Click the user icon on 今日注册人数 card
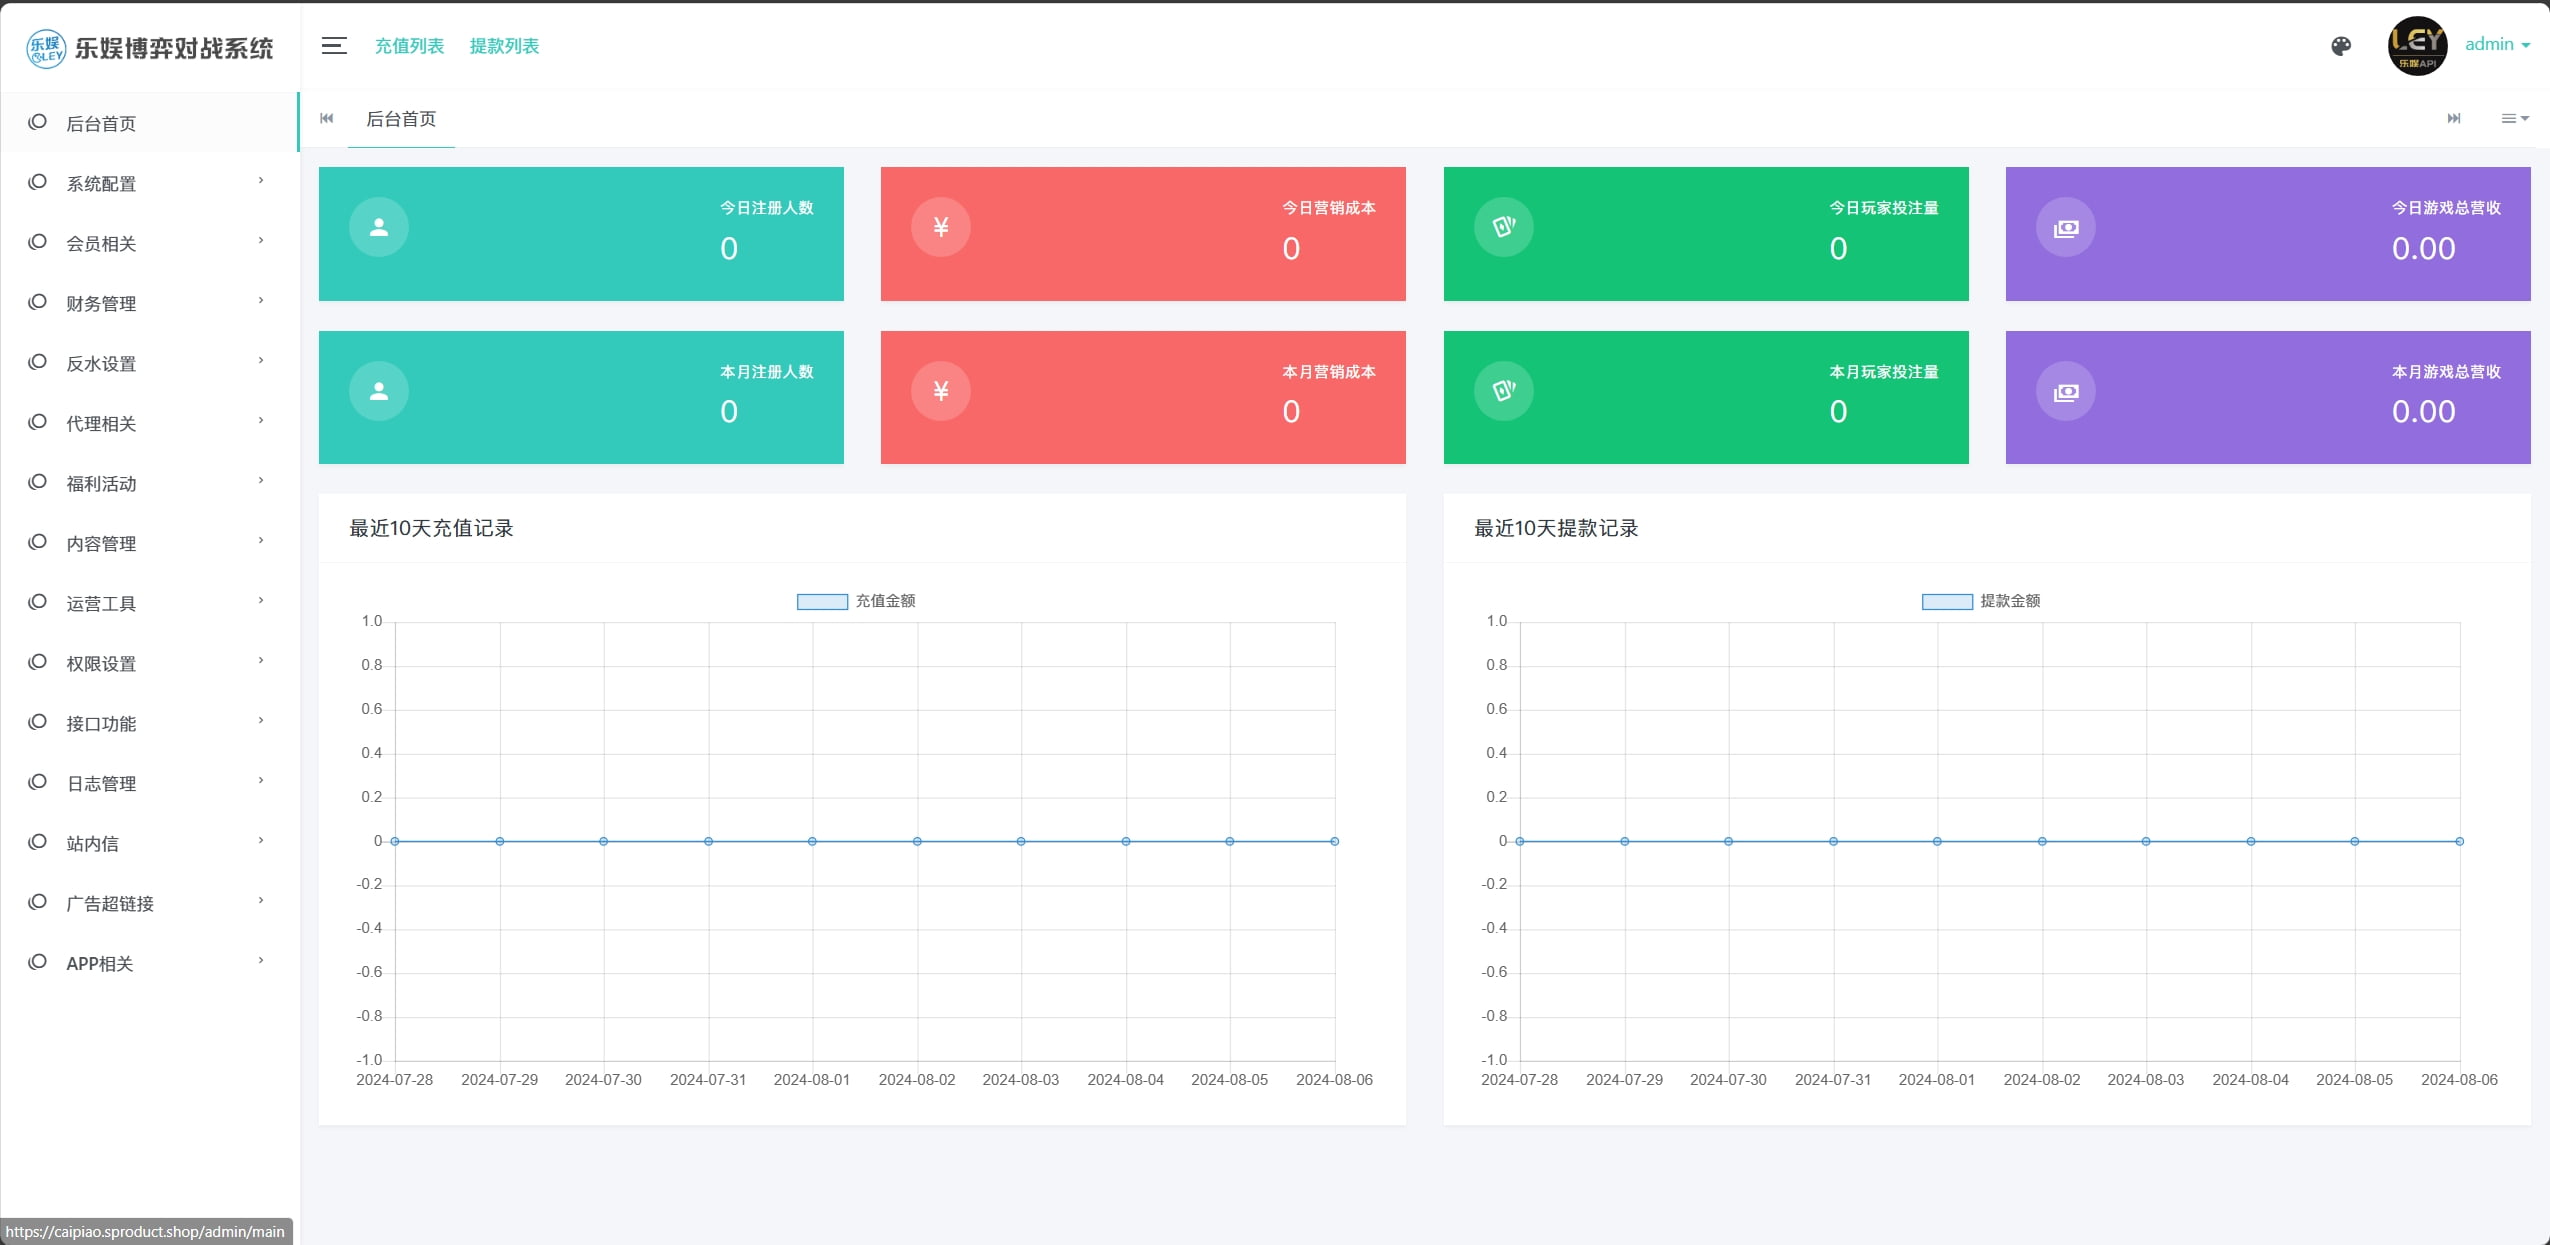Screen dimensions: 2550x1245 (x=379, y=227)
